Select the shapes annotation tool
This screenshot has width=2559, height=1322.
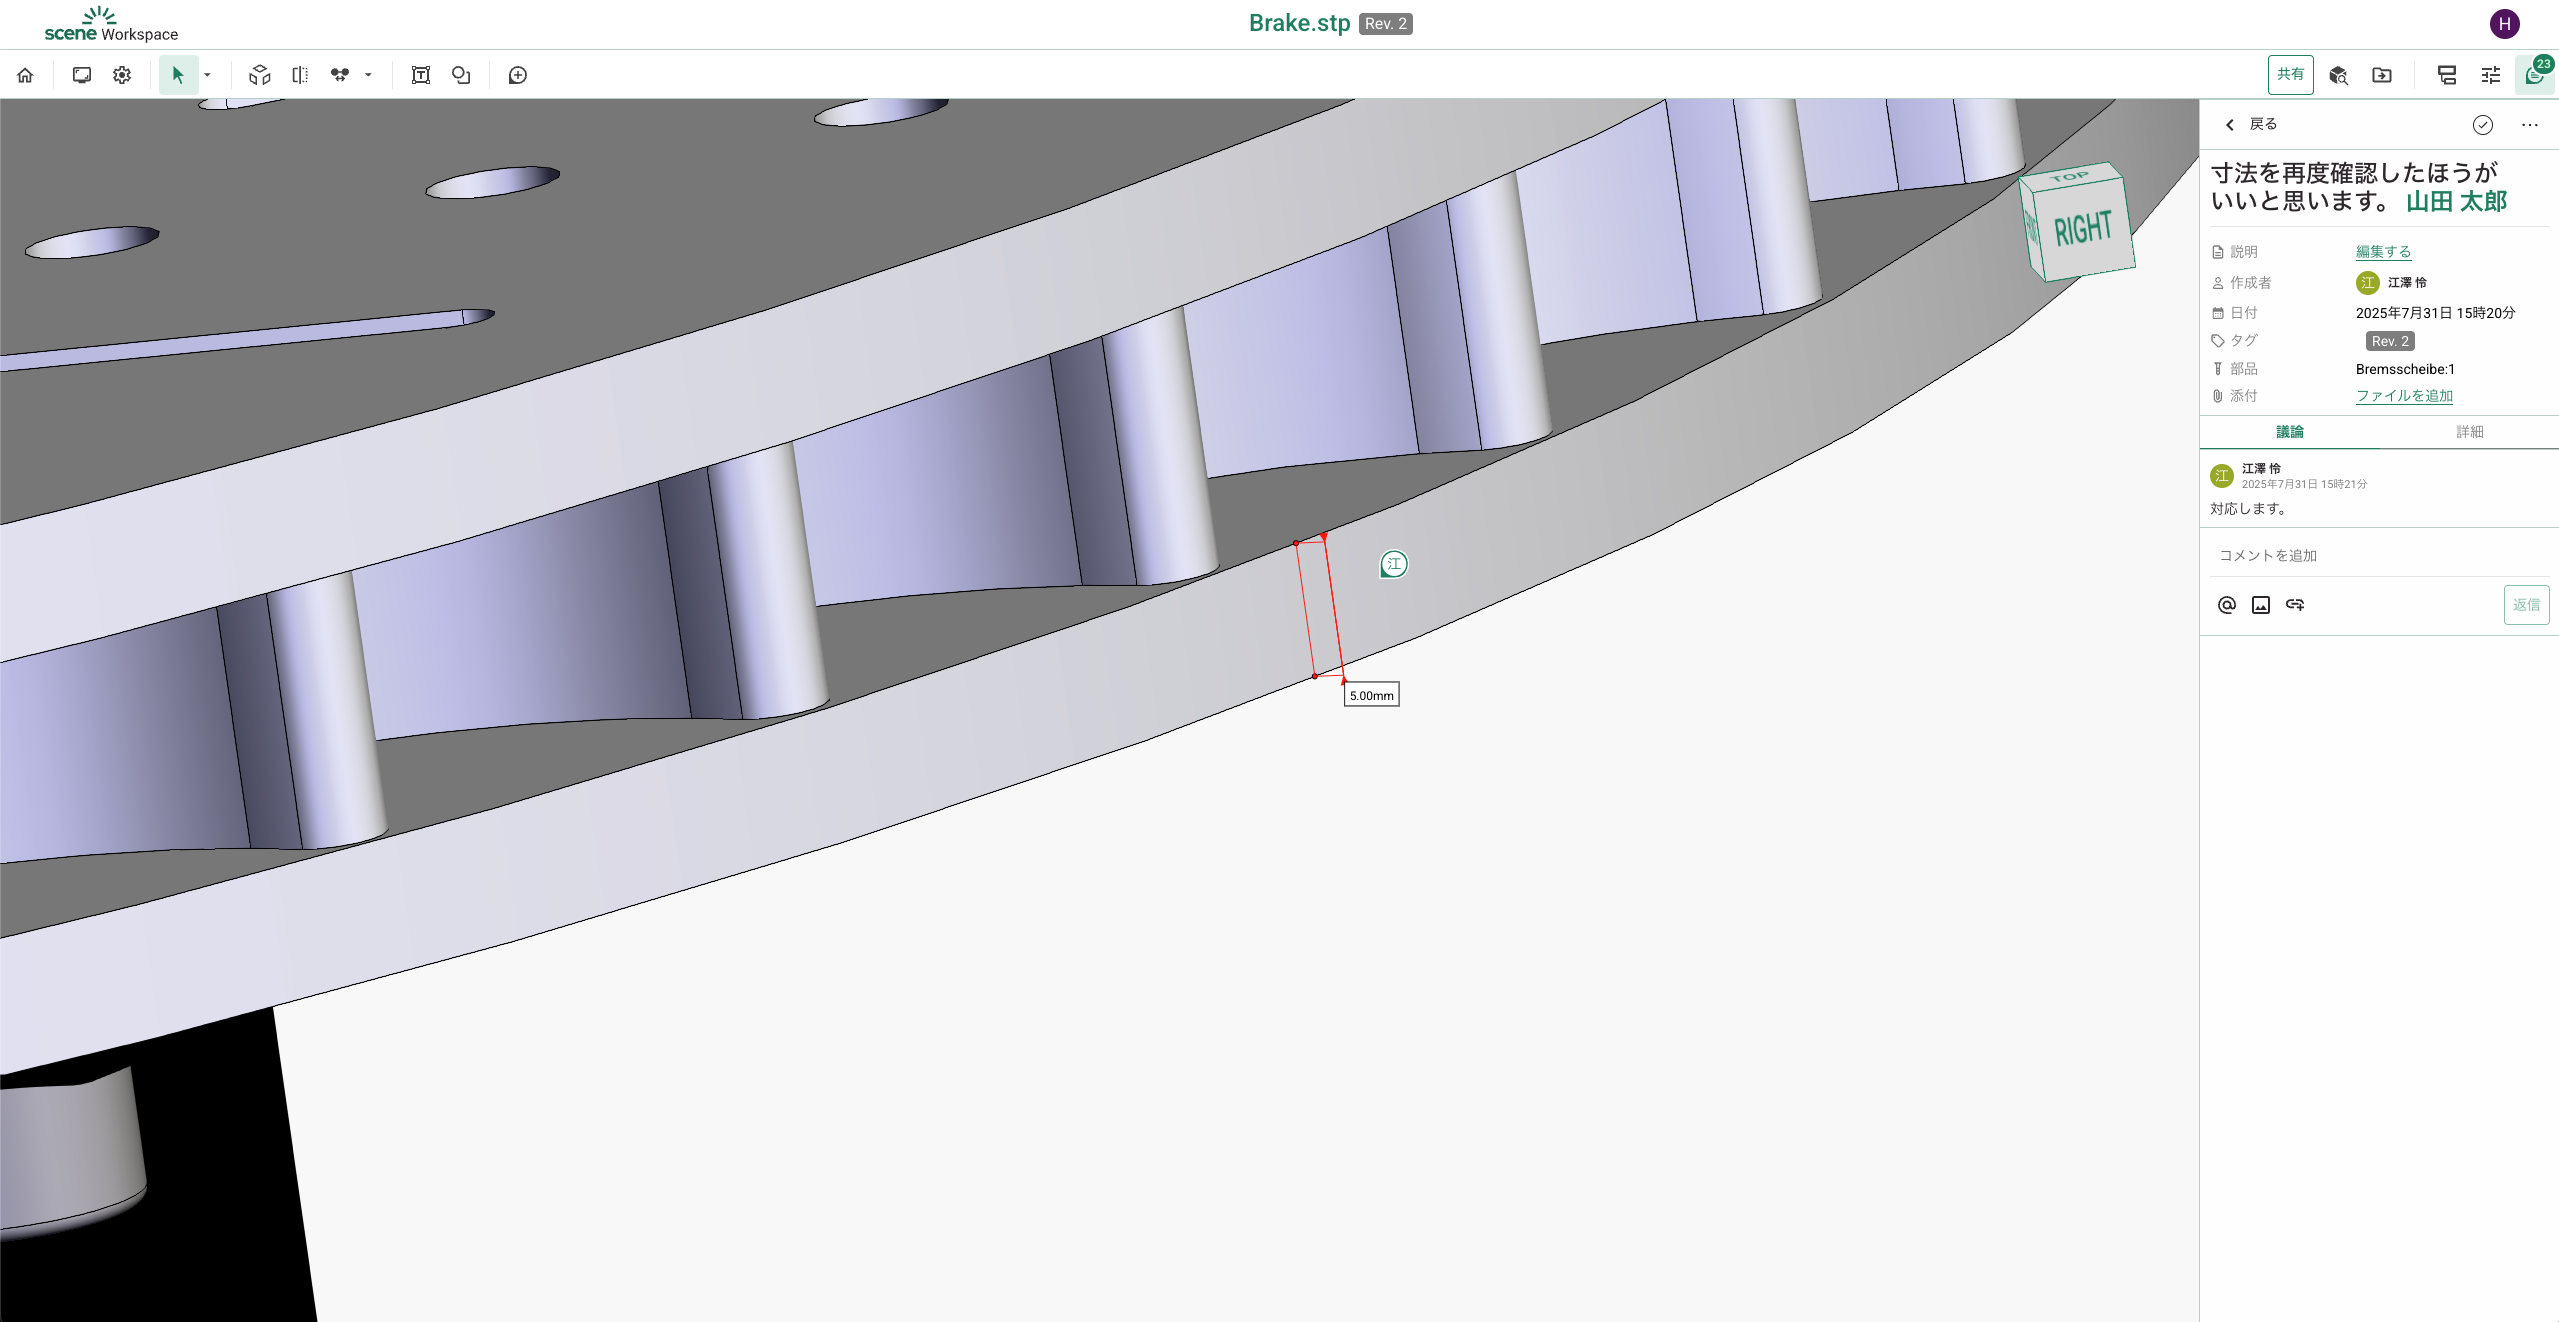click(461, 75)
